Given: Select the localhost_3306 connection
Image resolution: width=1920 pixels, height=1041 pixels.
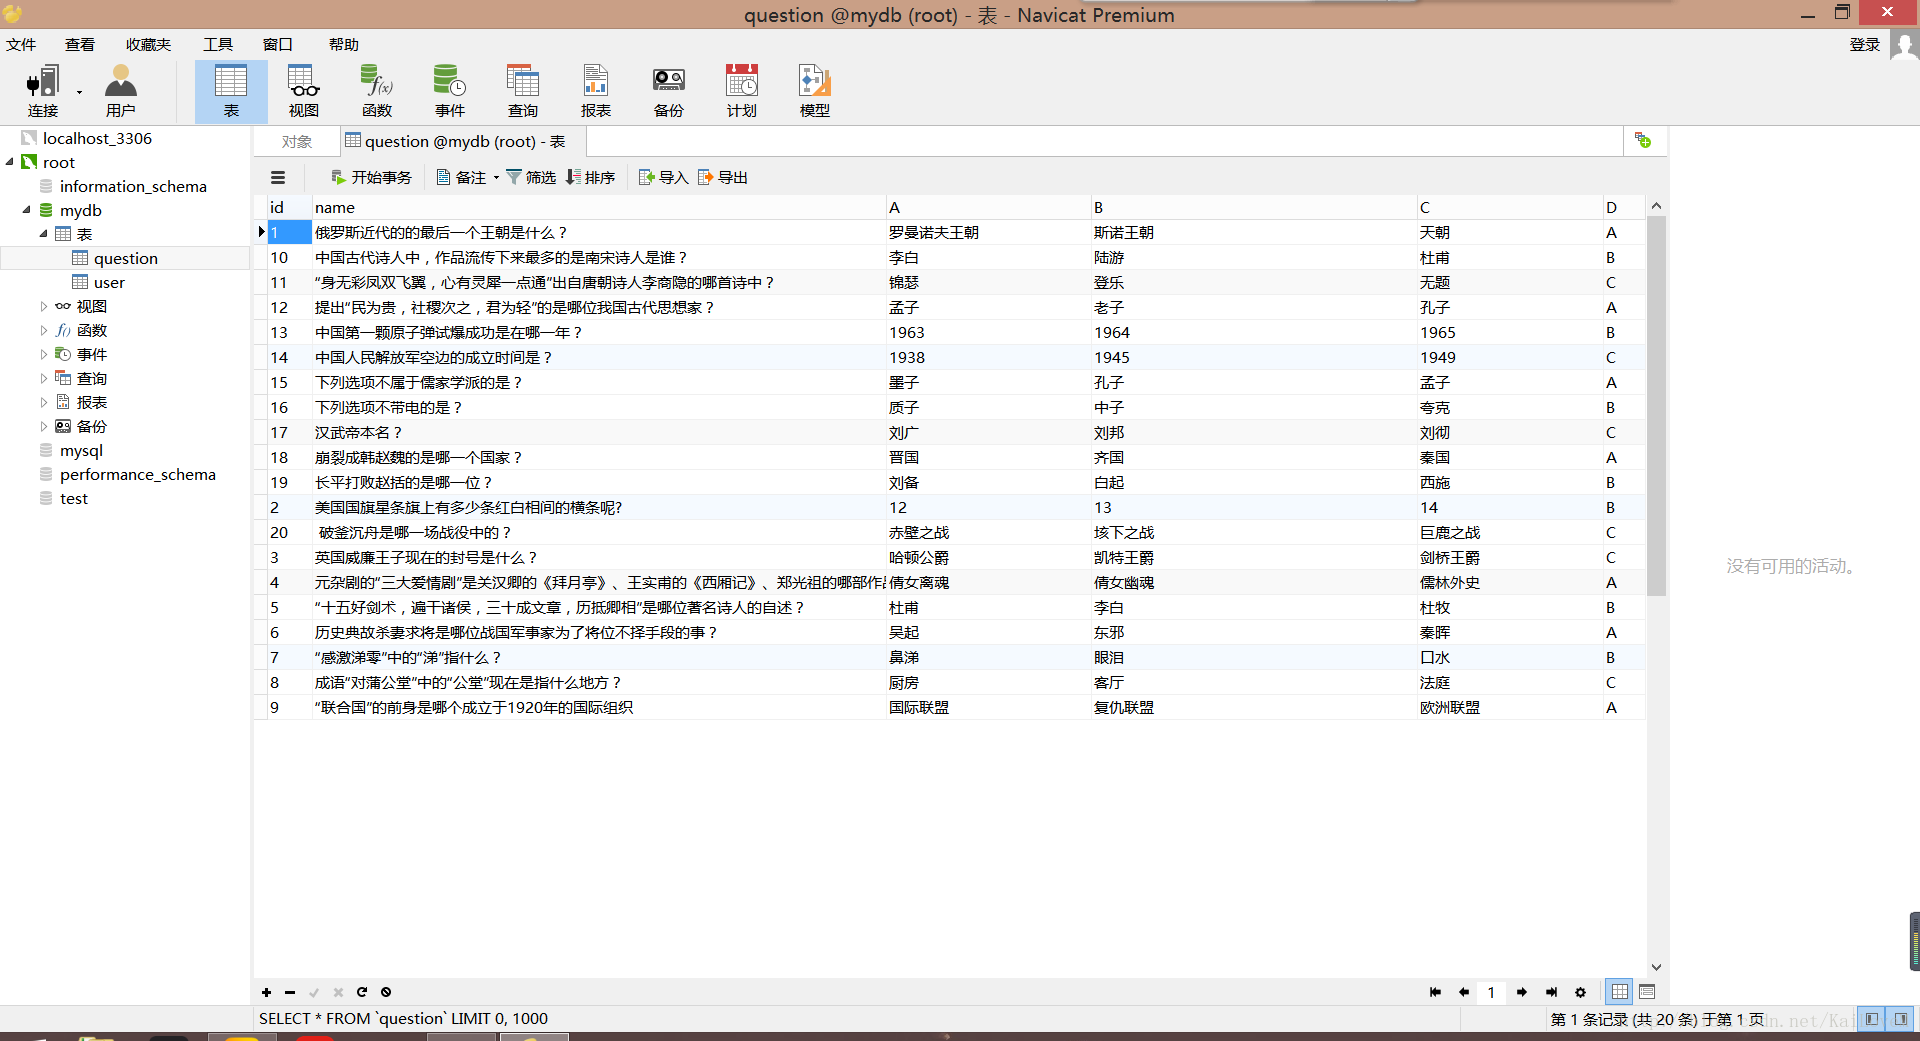Looking at the screenshot, I should click(97, 138).
